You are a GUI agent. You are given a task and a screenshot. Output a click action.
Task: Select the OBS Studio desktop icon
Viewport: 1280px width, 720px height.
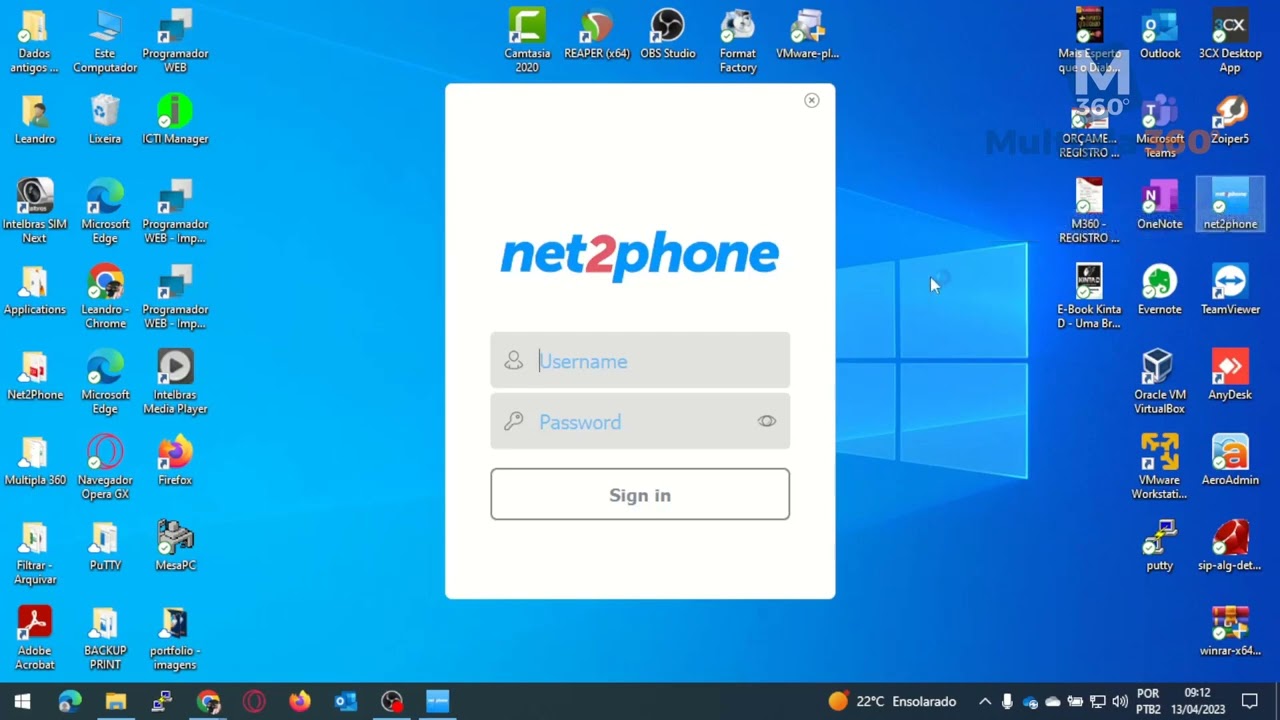pos(668,35)
